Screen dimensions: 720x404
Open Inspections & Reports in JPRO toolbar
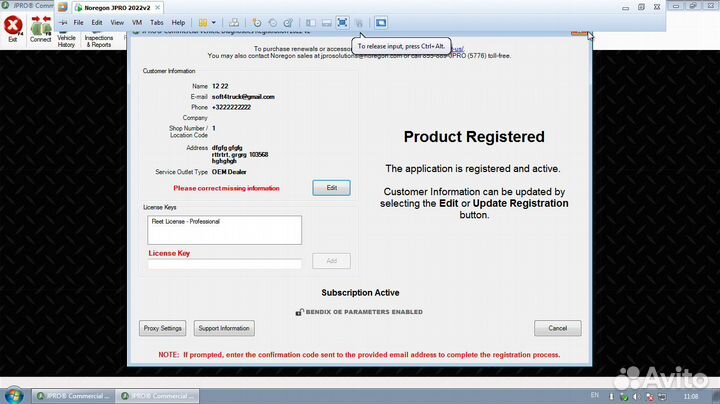tap(99, 40)
